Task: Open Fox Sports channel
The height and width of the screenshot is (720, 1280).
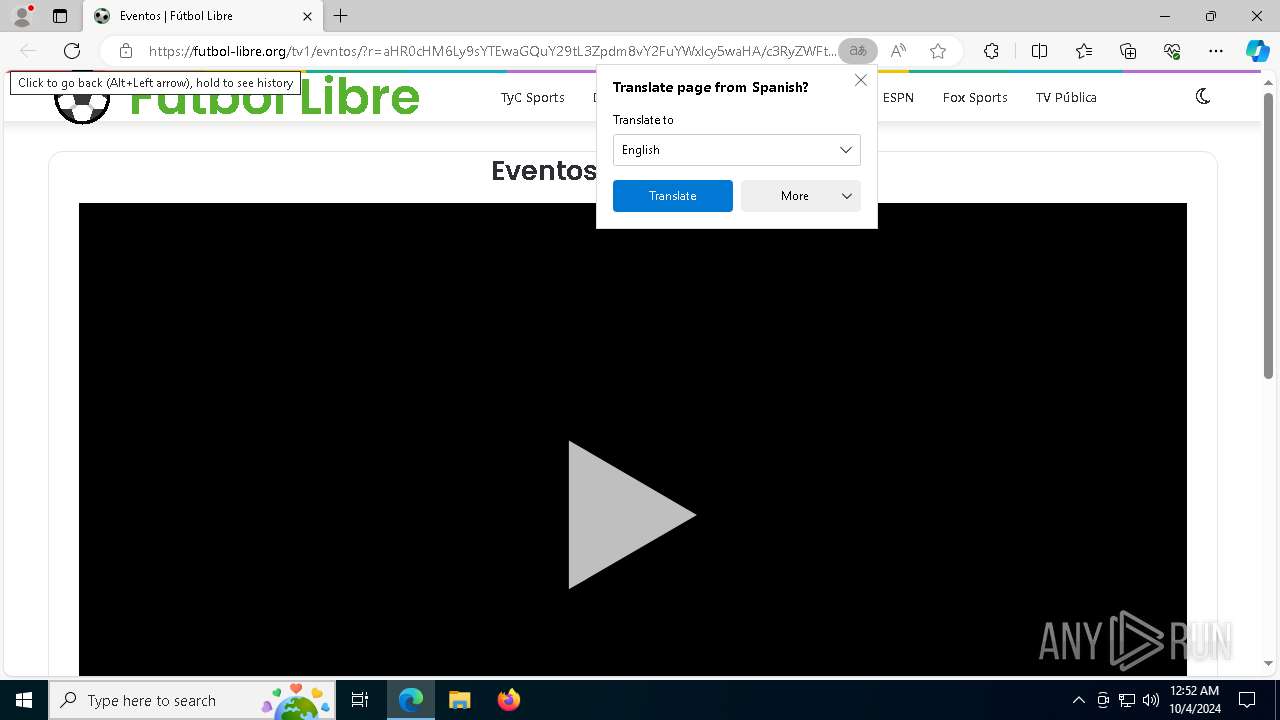Action: pos(975,97)
